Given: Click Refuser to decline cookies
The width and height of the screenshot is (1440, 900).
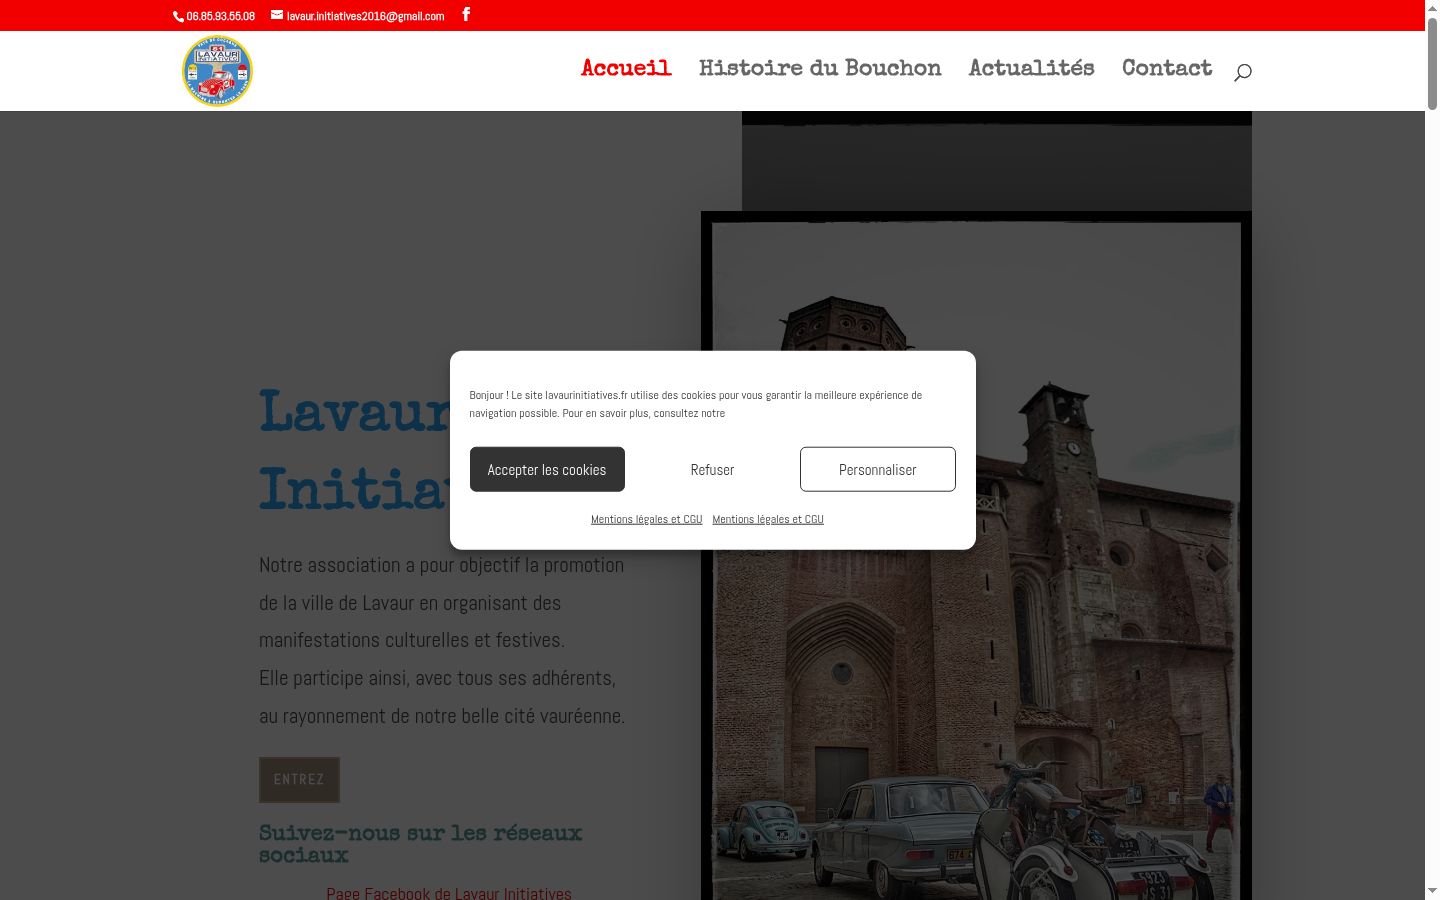Looking at the screenshot, I should [712, 469].
